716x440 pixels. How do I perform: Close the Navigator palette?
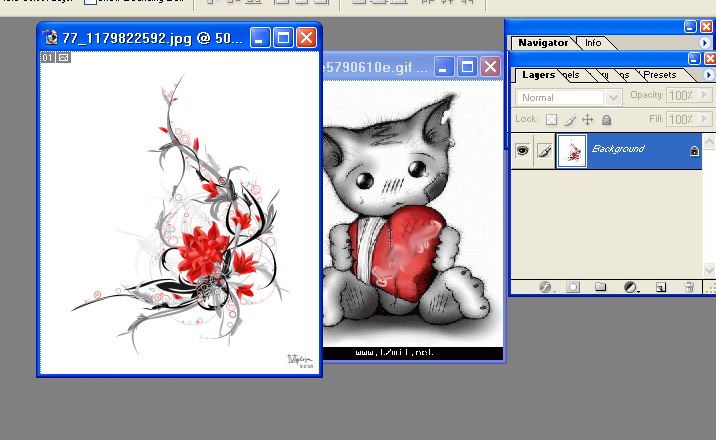click(x=706, y=26)
